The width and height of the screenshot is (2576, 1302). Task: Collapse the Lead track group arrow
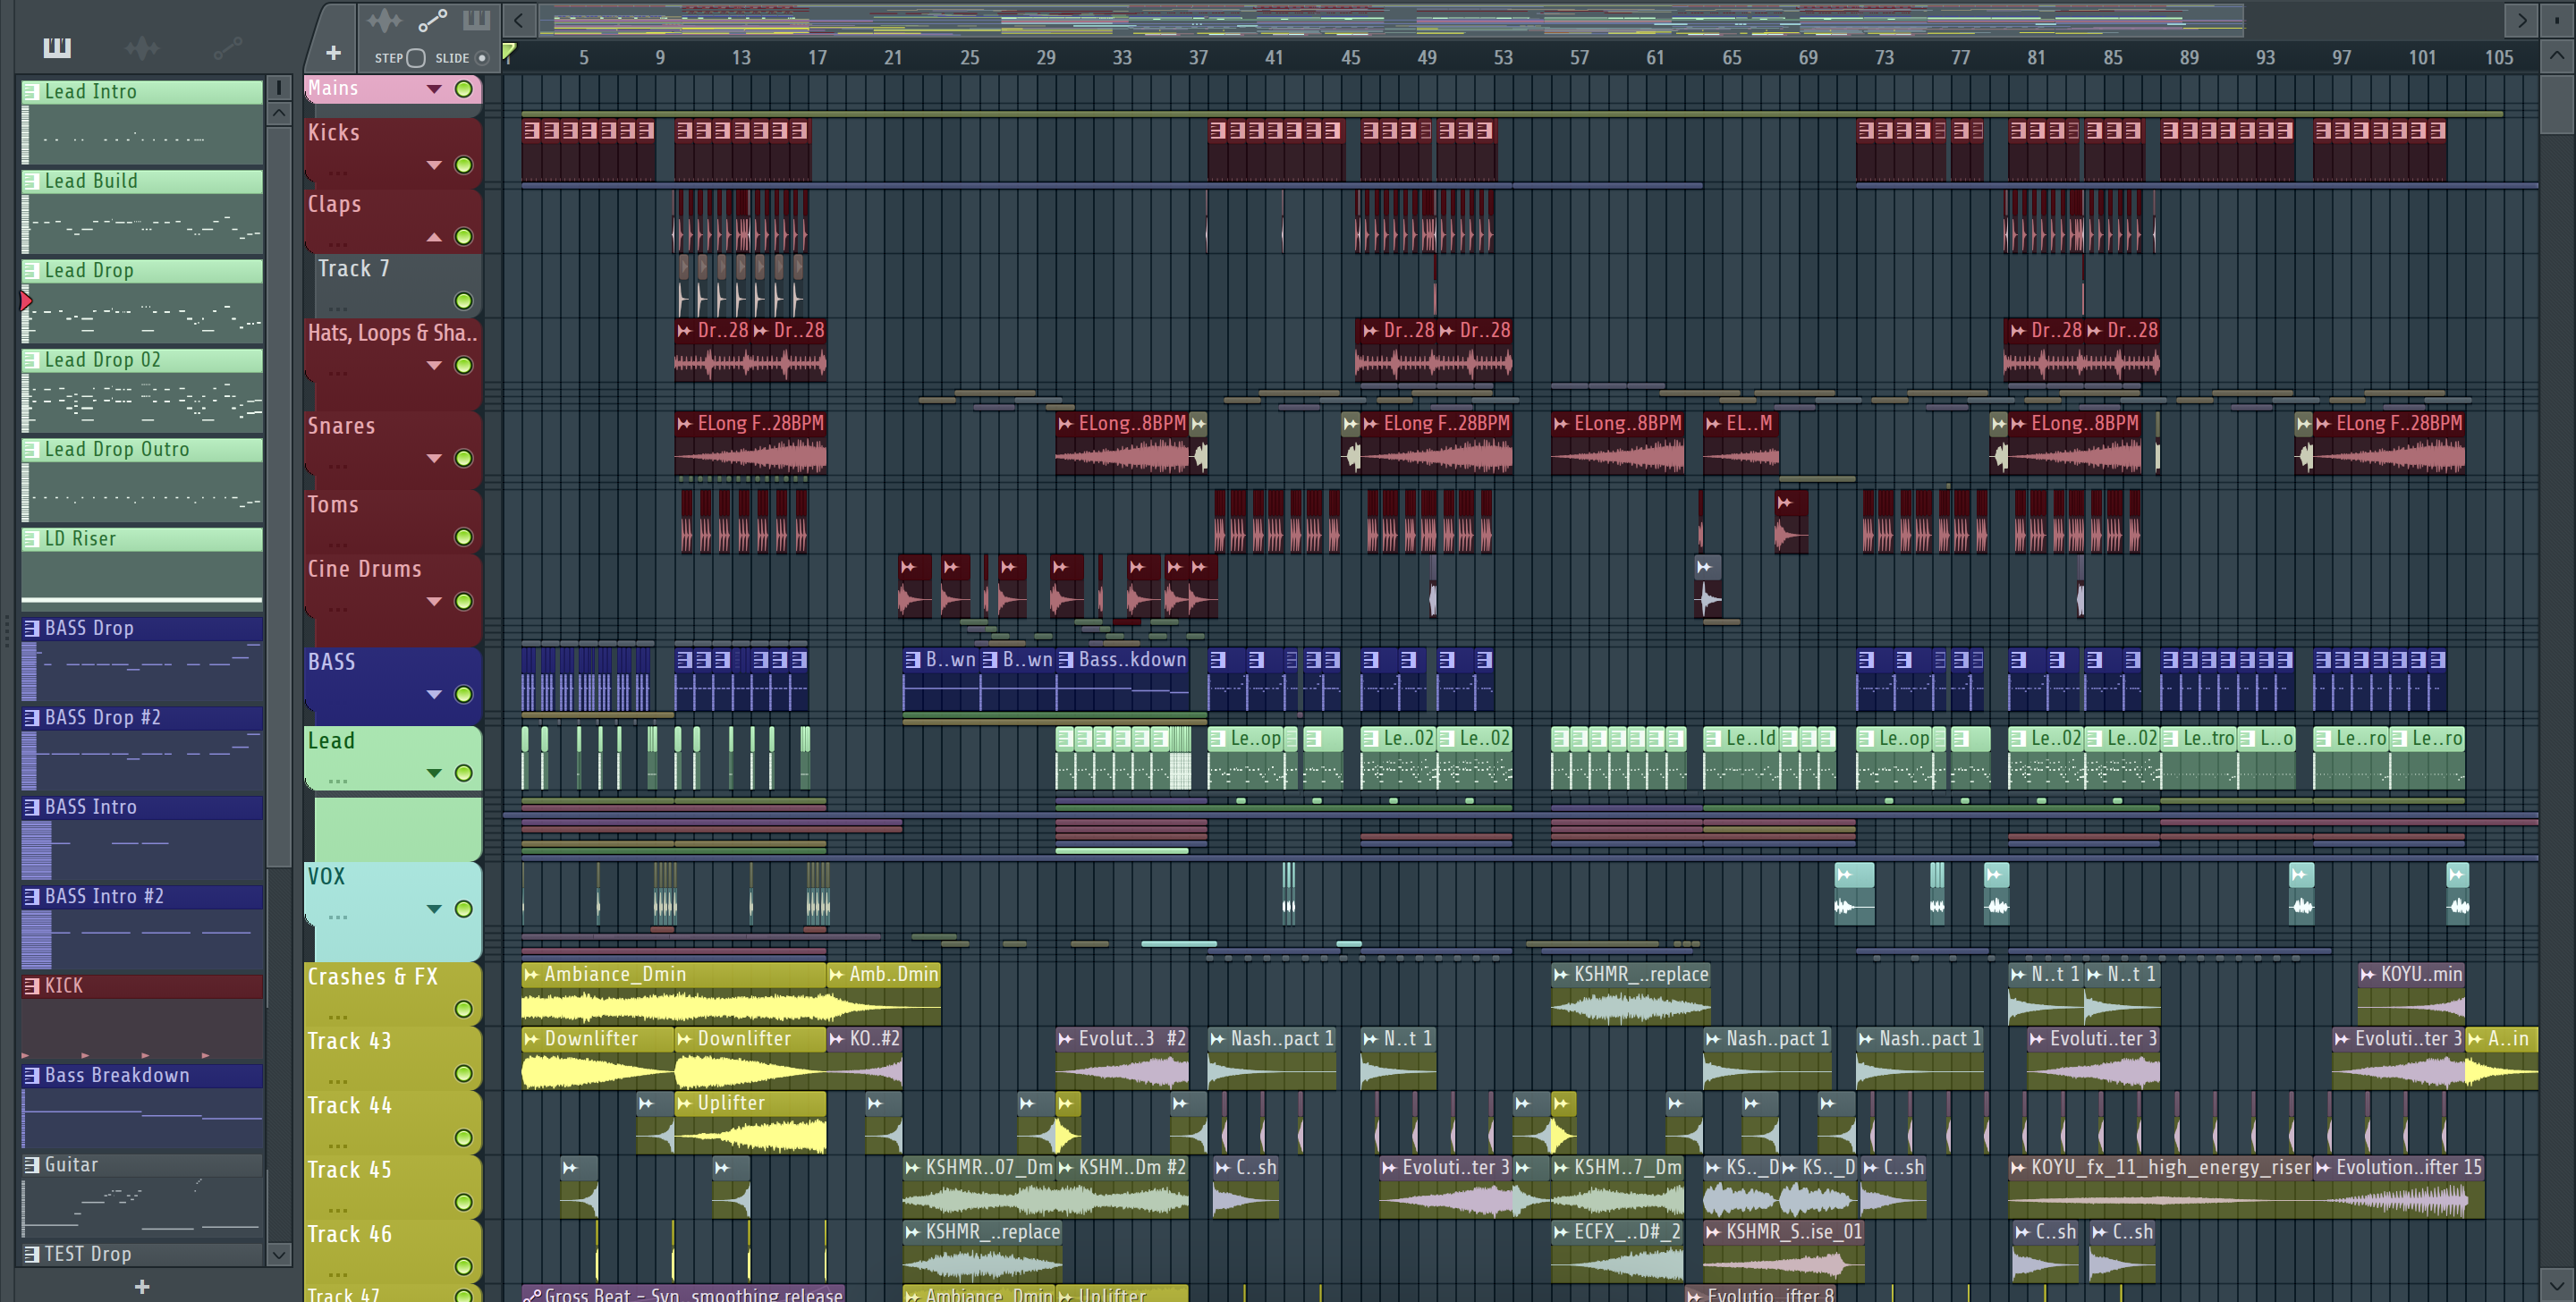[x=434, y=773]
